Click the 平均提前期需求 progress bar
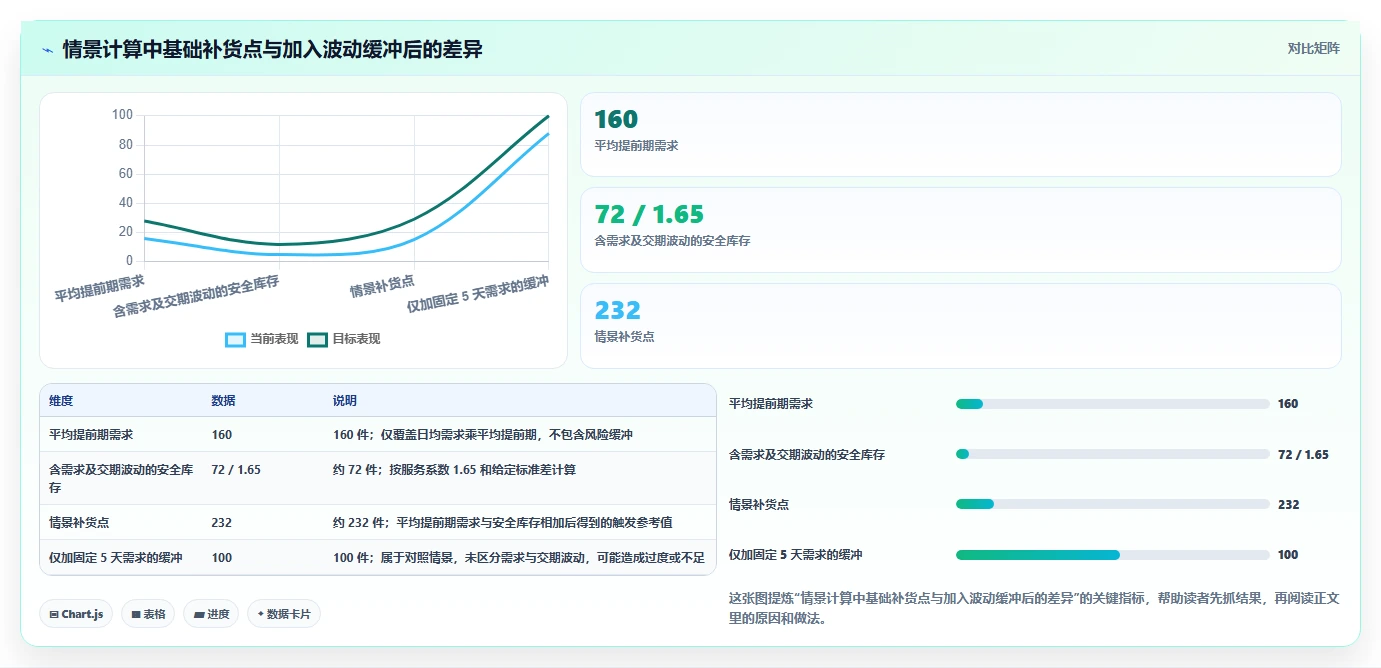Screen dimensions: 1381x668 [1112, 404]
